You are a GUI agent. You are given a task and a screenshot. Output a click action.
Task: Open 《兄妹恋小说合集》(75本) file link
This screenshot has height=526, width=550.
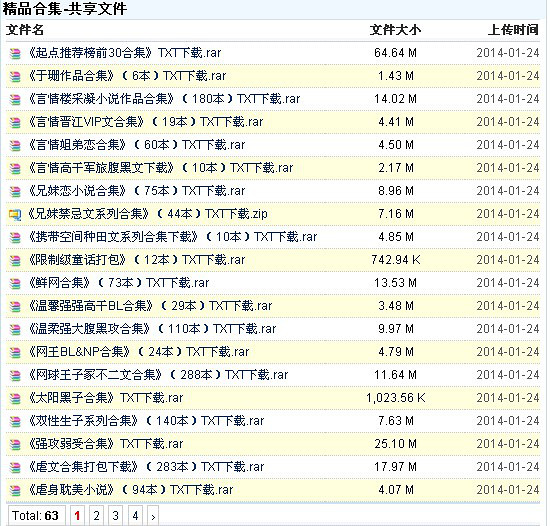point(137,191)
